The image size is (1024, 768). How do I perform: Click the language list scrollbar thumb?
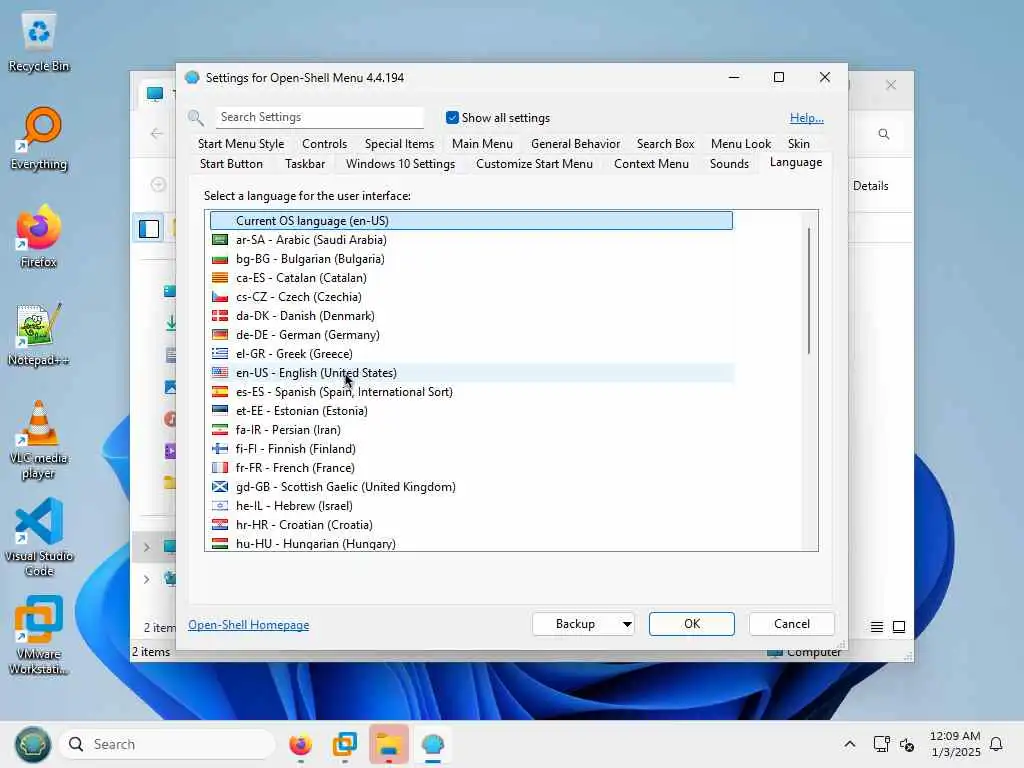809,291
